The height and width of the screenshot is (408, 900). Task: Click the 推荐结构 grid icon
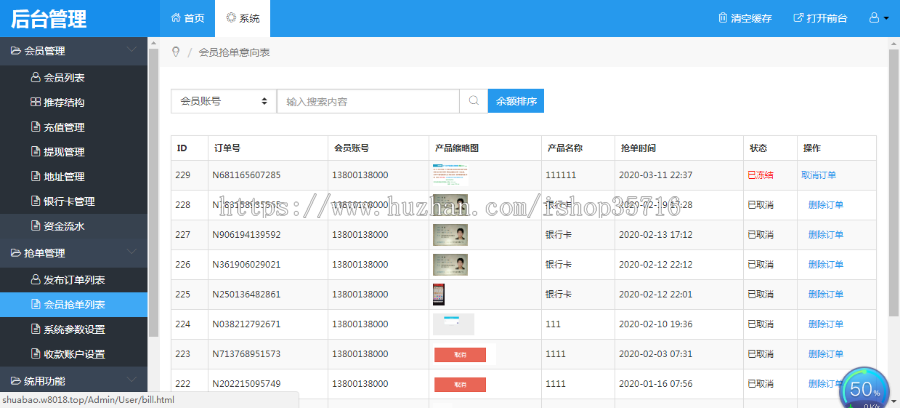(35, 102)
